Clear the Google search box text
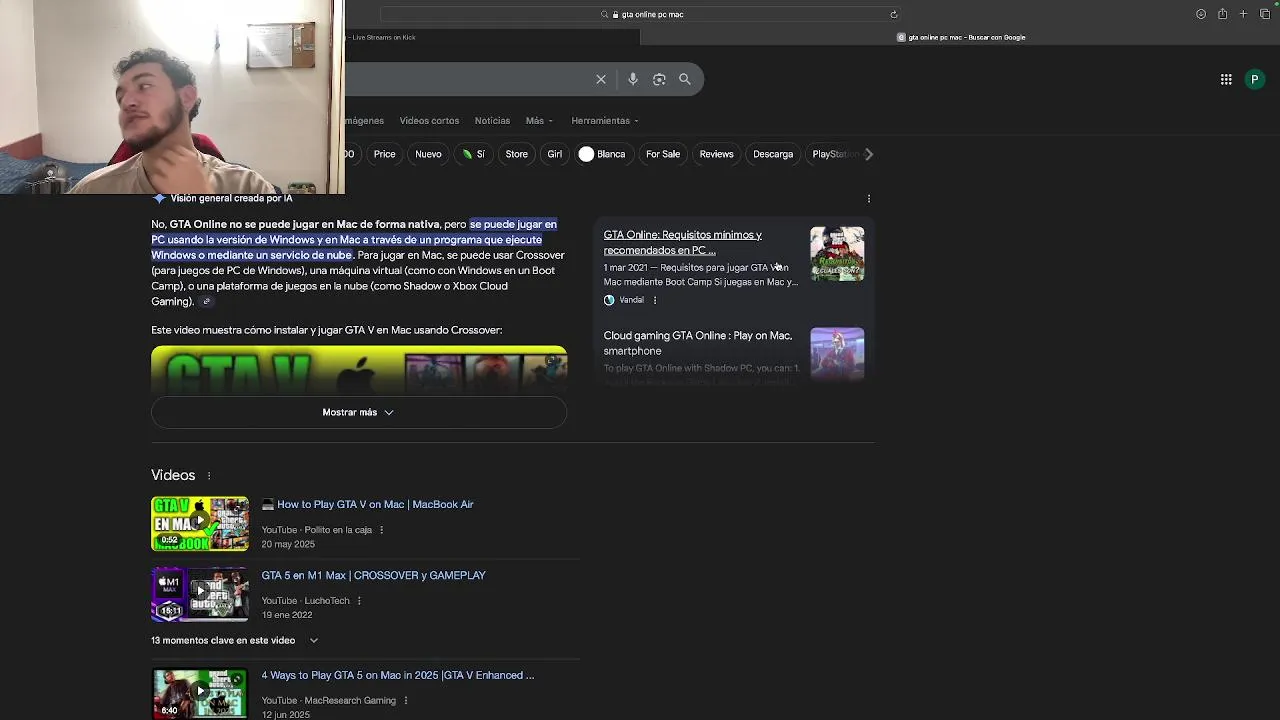 [x=601, y=79]
